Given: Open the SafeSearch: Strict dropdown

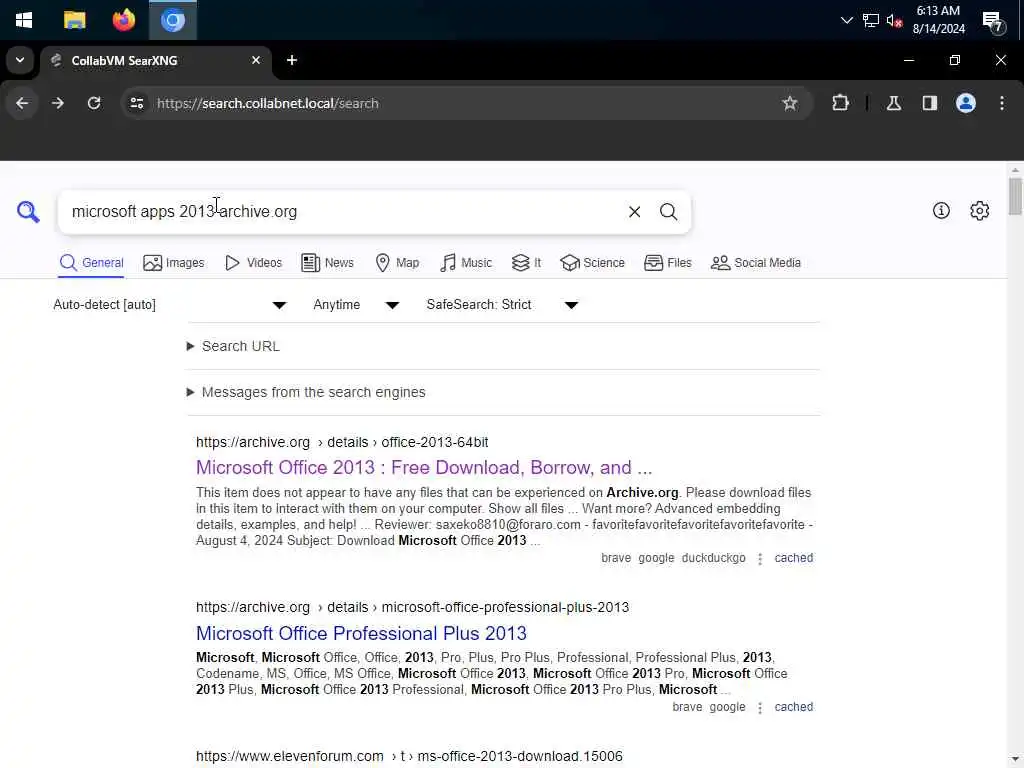Looking at the screenshot, I should pos(502,305).
